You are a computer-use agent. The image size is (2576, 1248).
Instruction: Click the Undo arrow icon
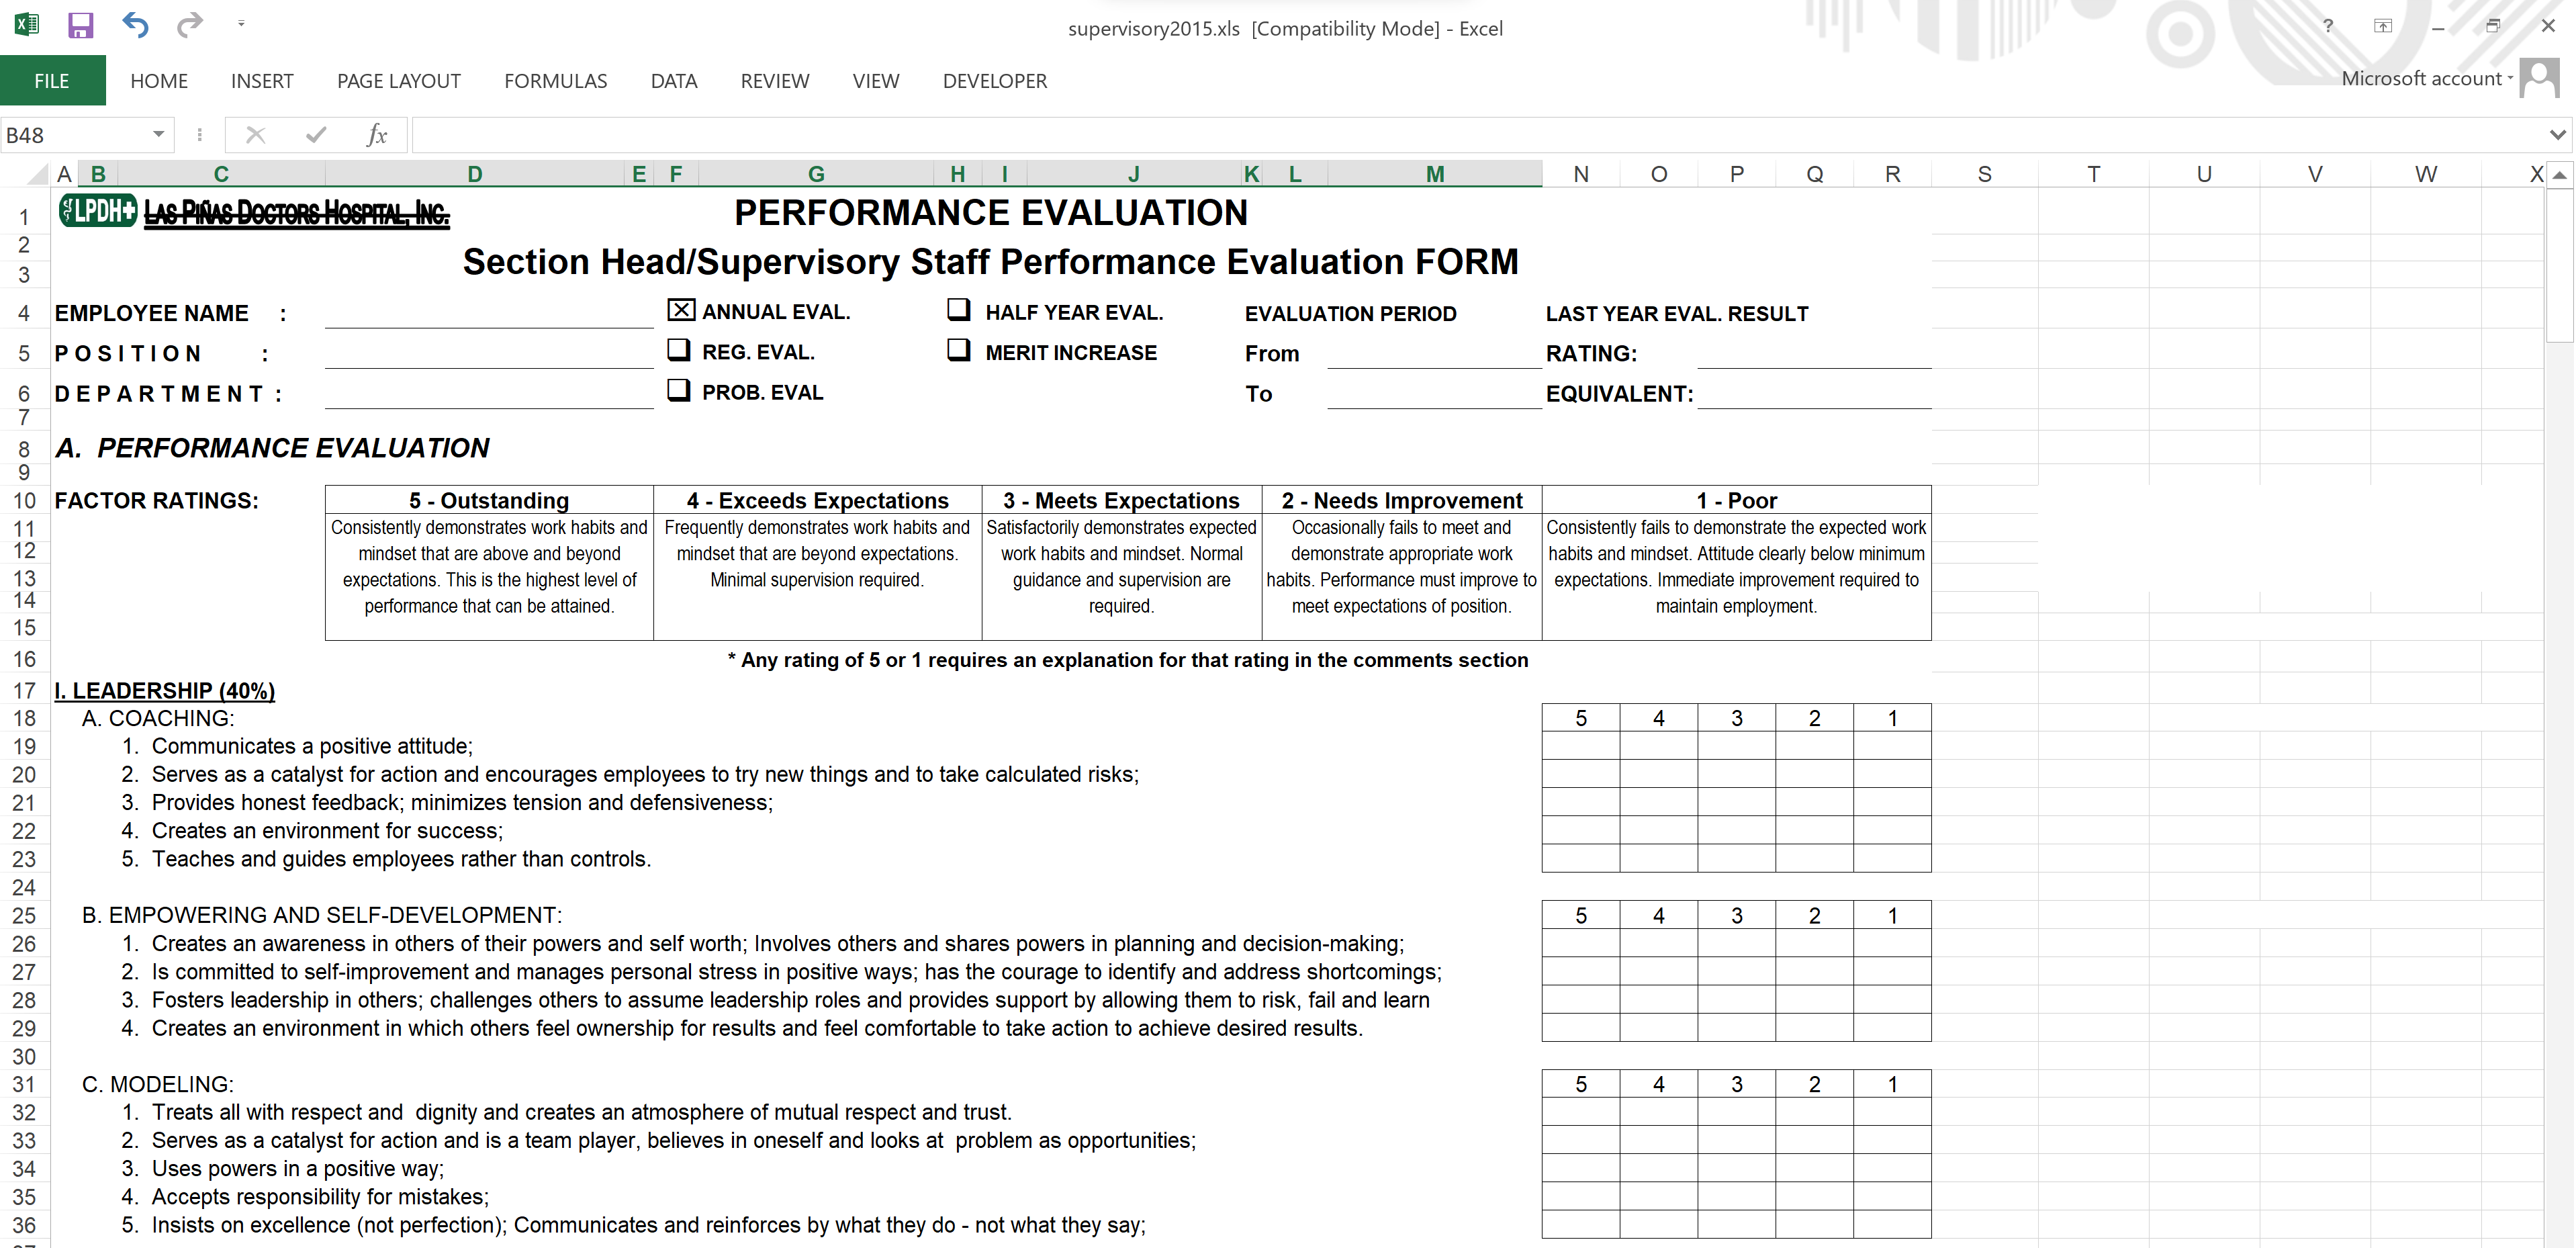[135, 25]
